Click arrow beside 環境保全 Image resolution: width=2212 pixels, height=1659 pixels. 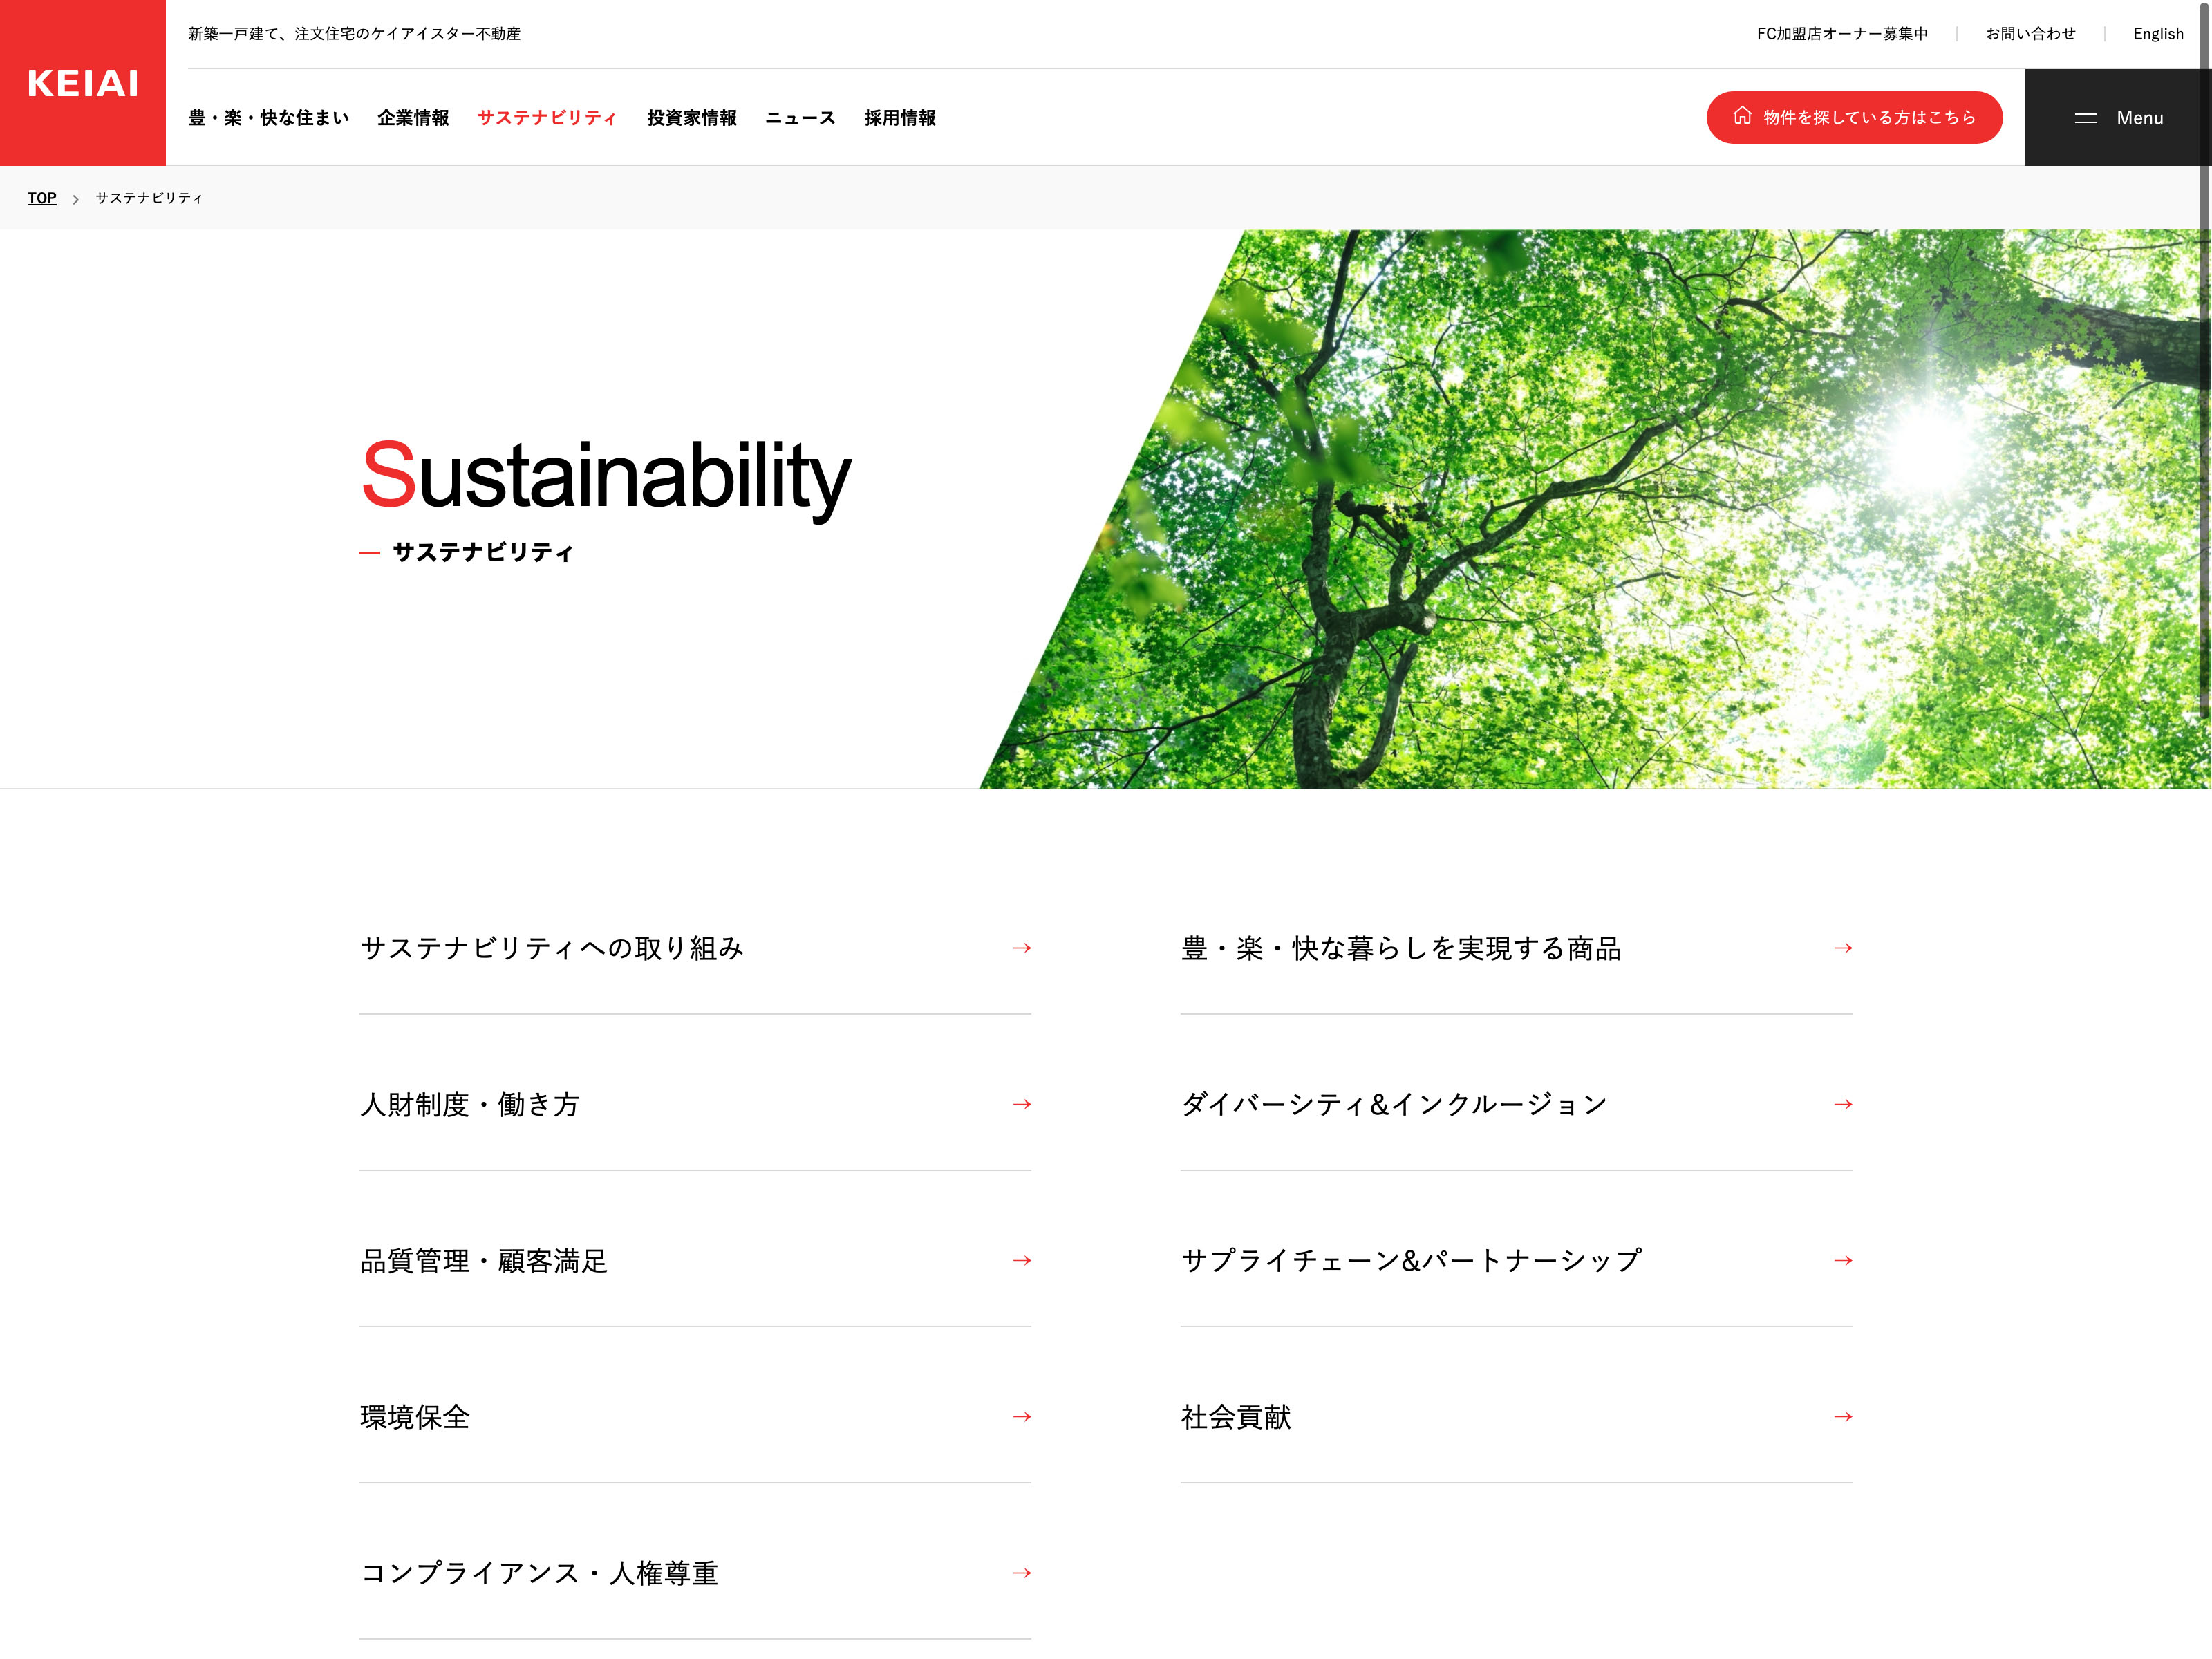pyautogui.click(x=1021, y=1416)
